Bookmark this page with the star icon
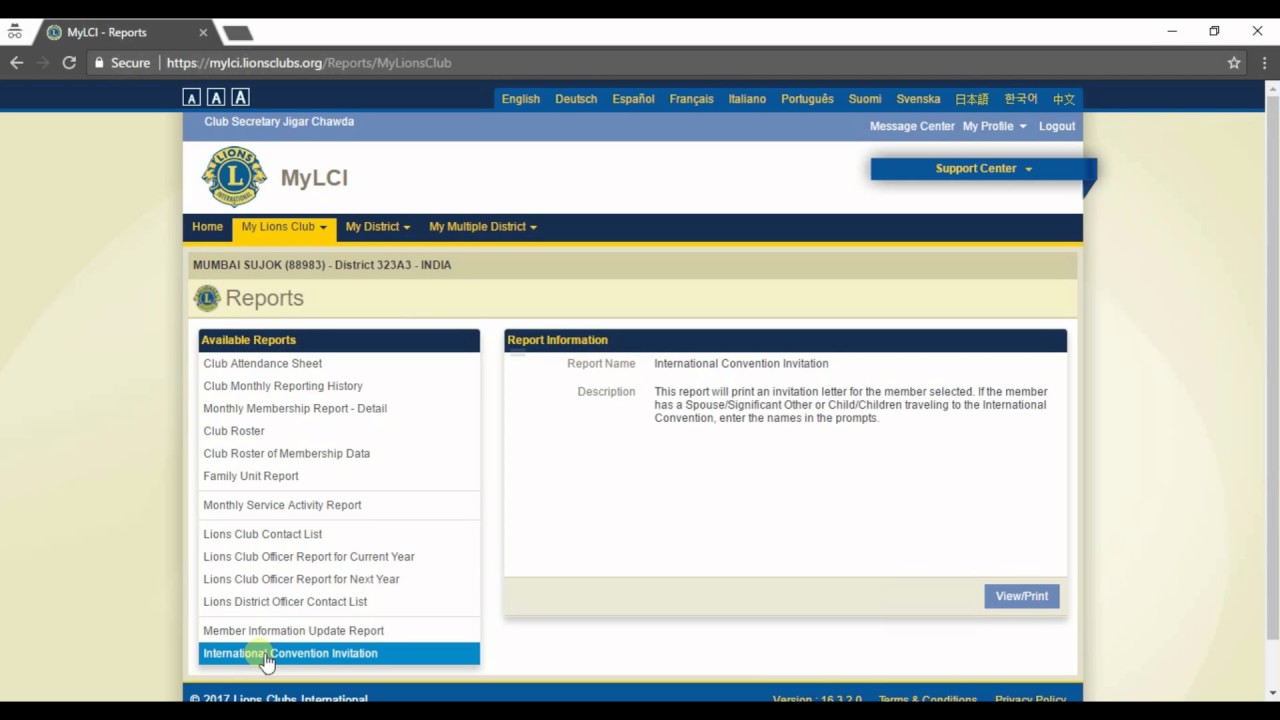Screen dimensions: 1280x720 pos(1234,62)
